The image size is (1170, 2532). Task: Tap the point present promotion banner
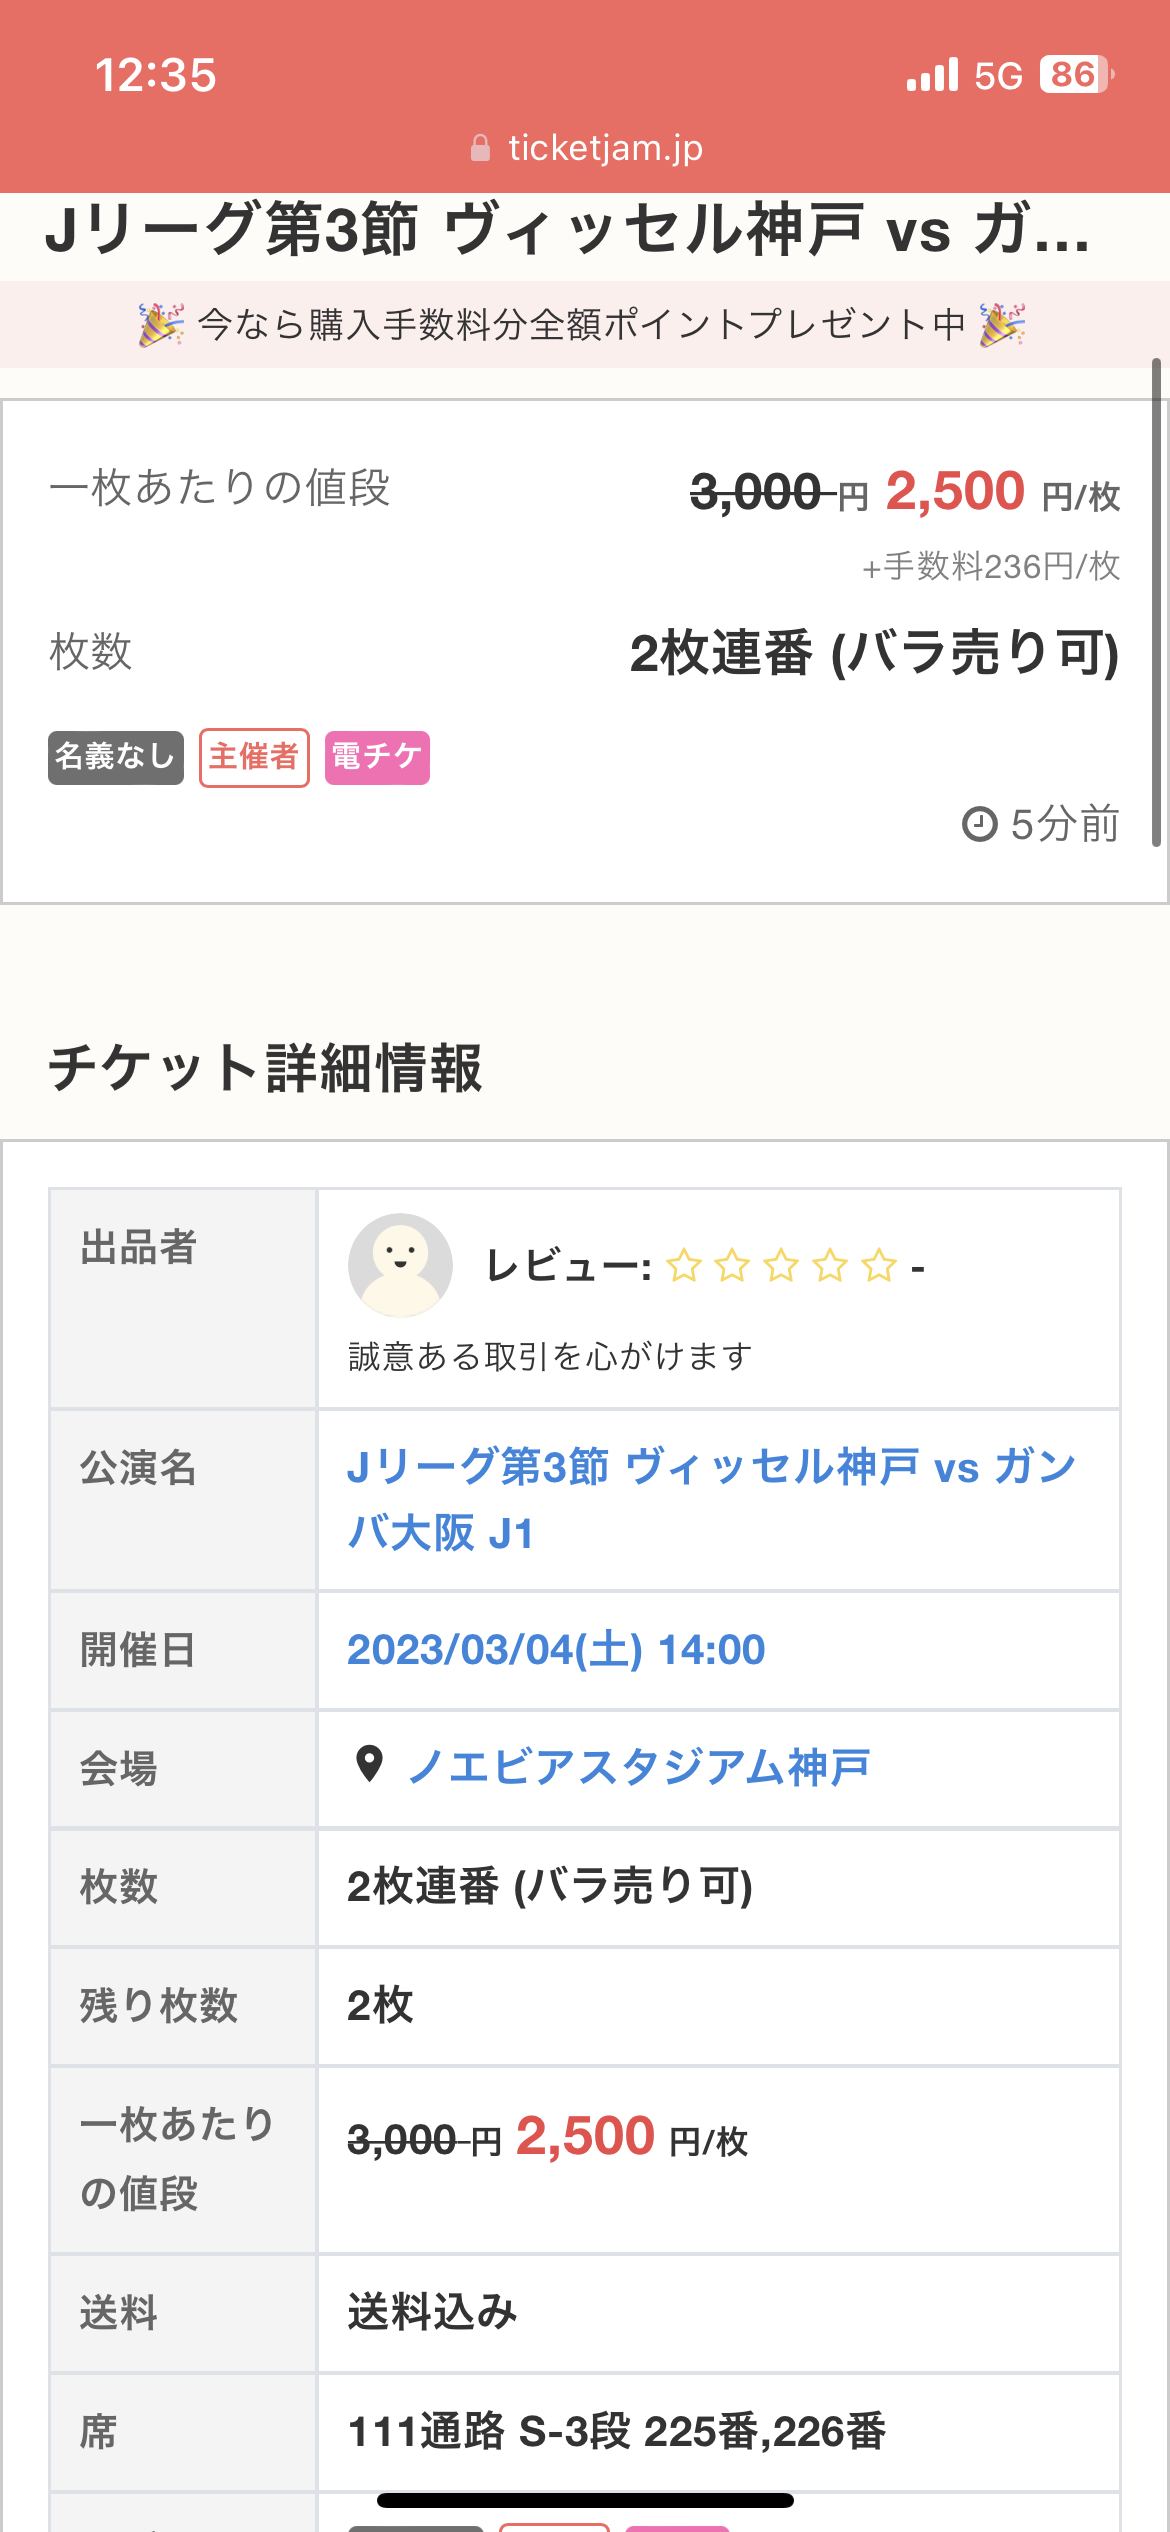(x=582, y=325)
